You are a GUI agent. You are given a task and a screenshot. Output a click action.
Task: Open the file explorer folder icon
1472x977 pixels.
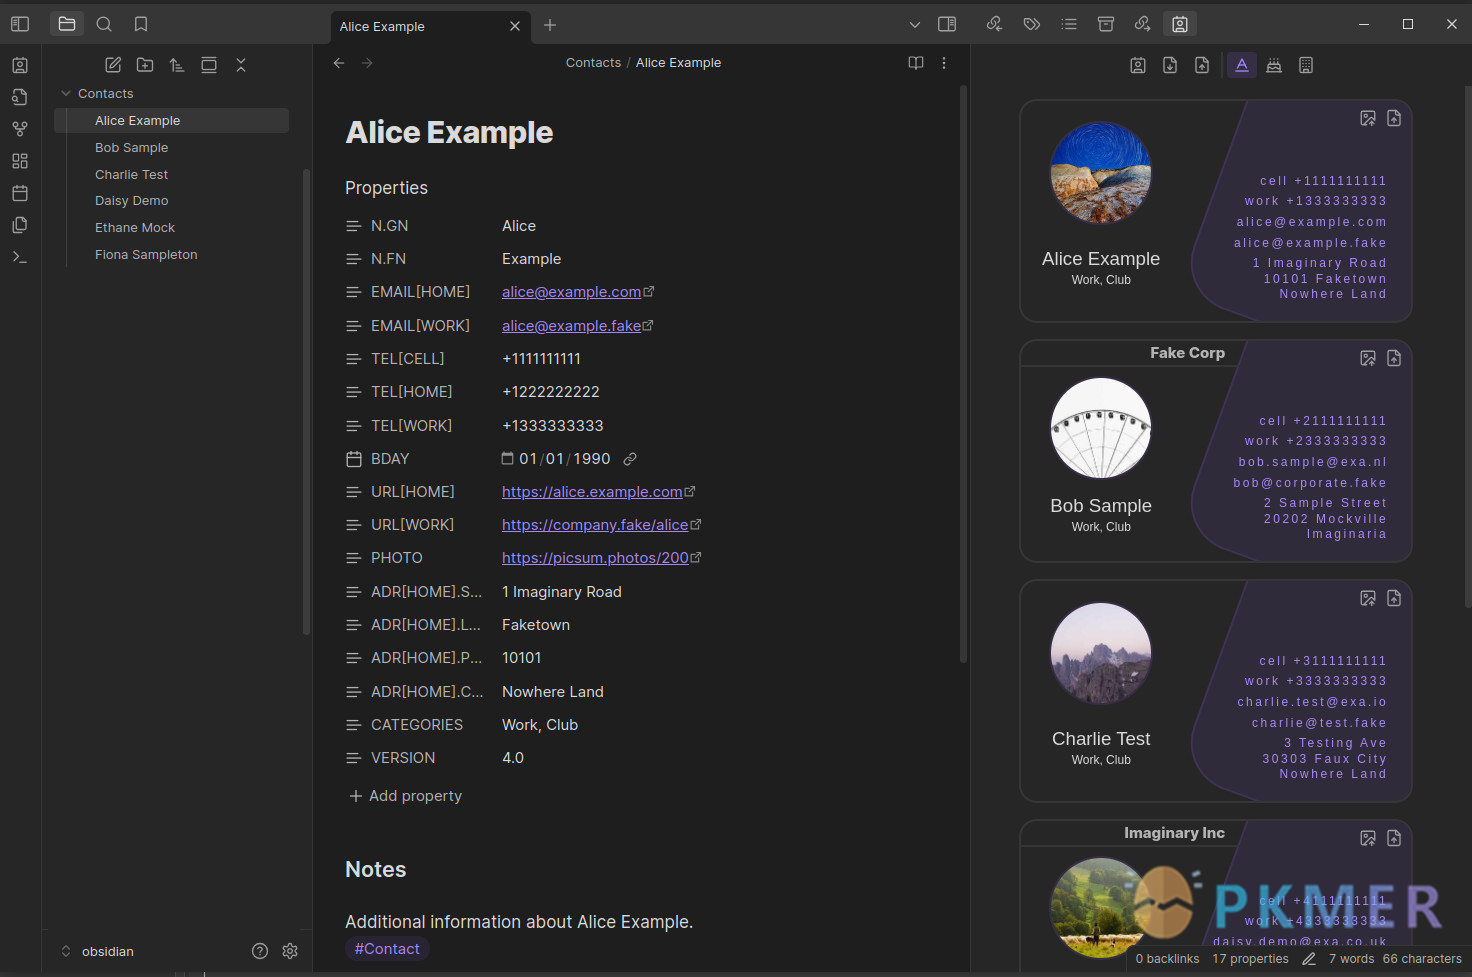67,24
